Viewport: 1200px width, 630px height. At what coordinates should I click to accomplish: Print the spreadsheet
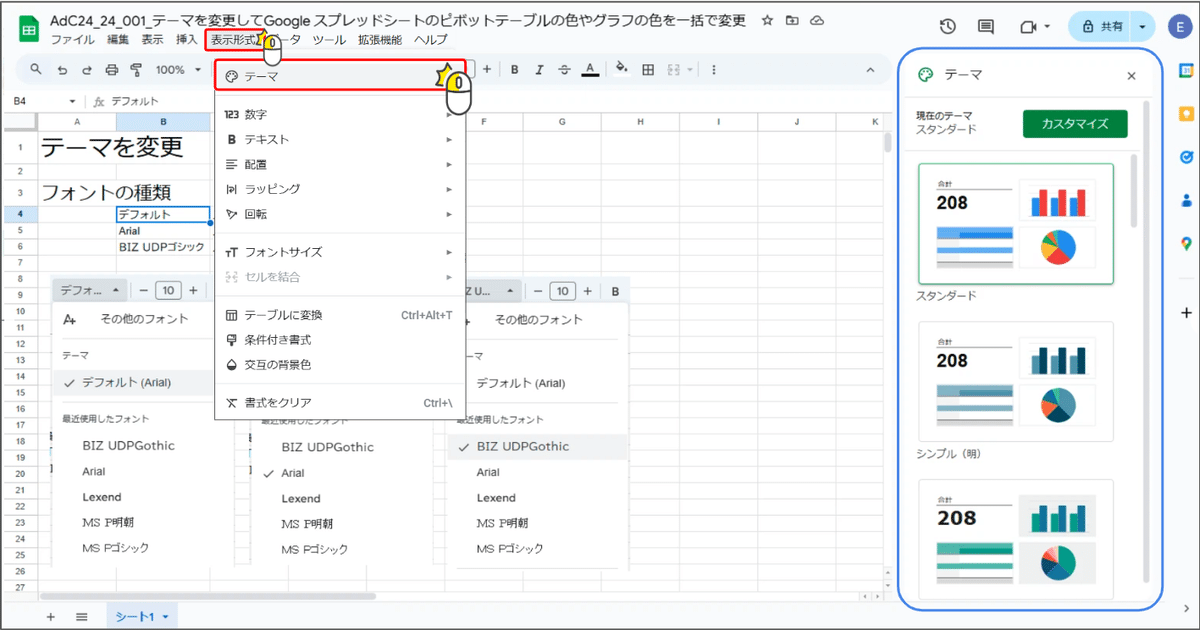[x=112, y=70]
